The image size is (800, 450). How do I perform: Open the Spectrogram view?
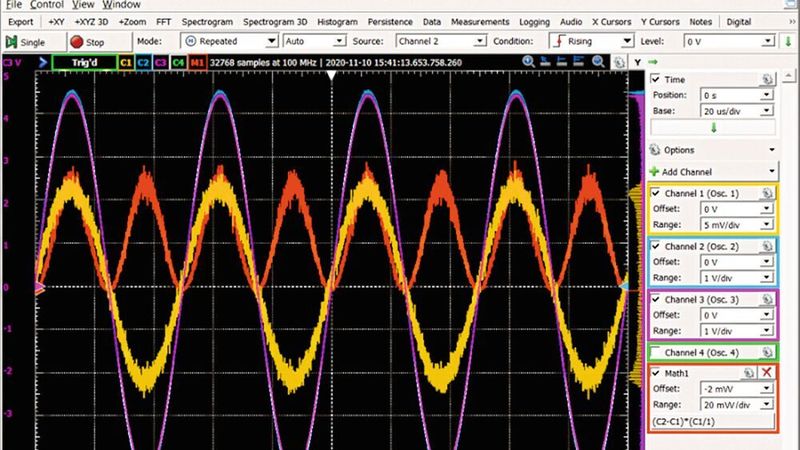(x=207, y=22)
